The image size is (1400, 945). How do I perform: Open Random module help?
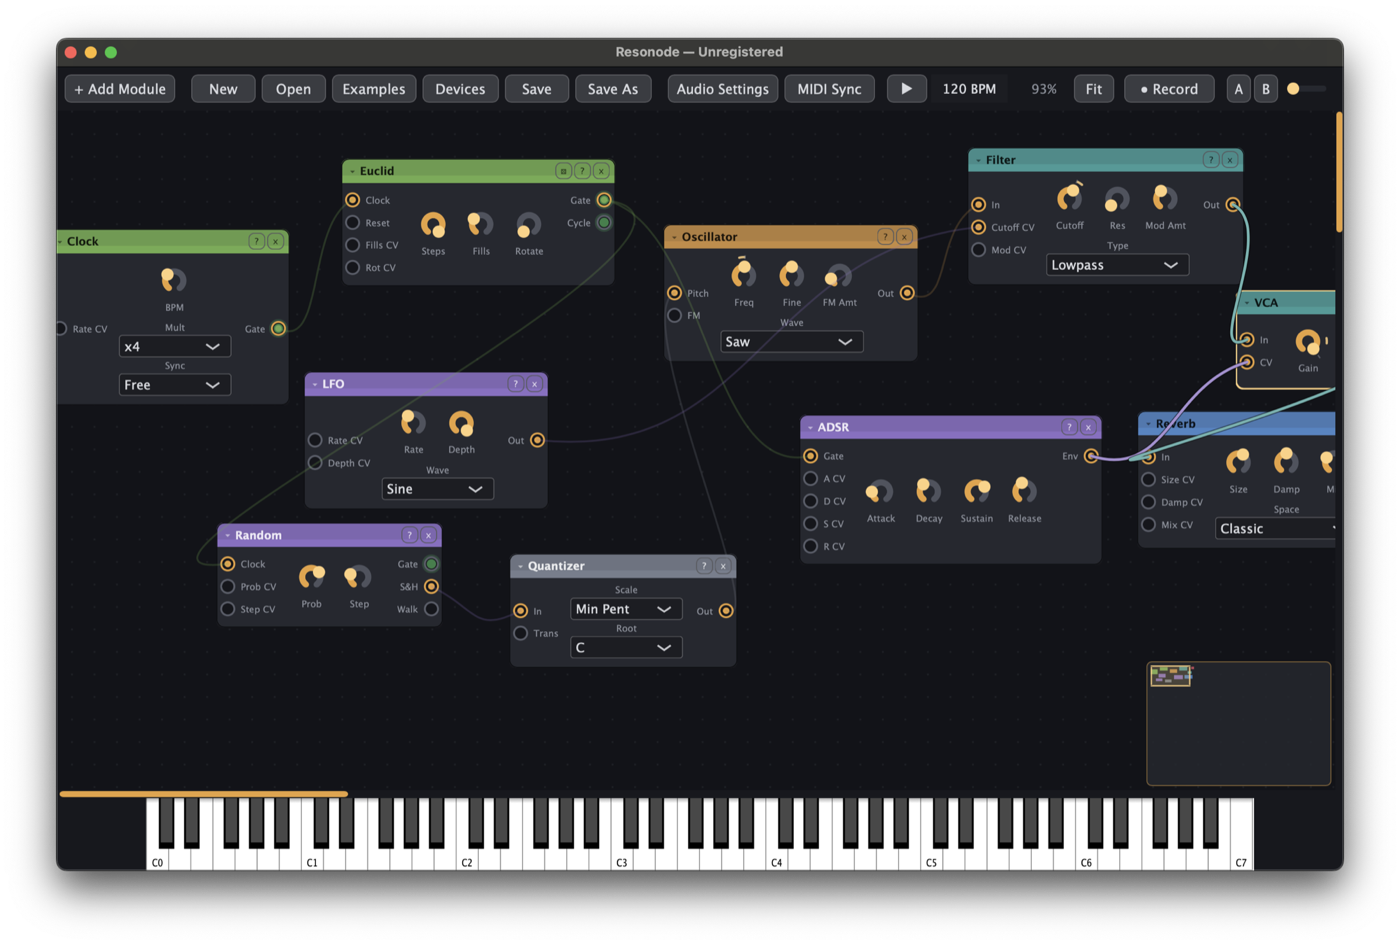pyautogui.click(x=409, y=535)
